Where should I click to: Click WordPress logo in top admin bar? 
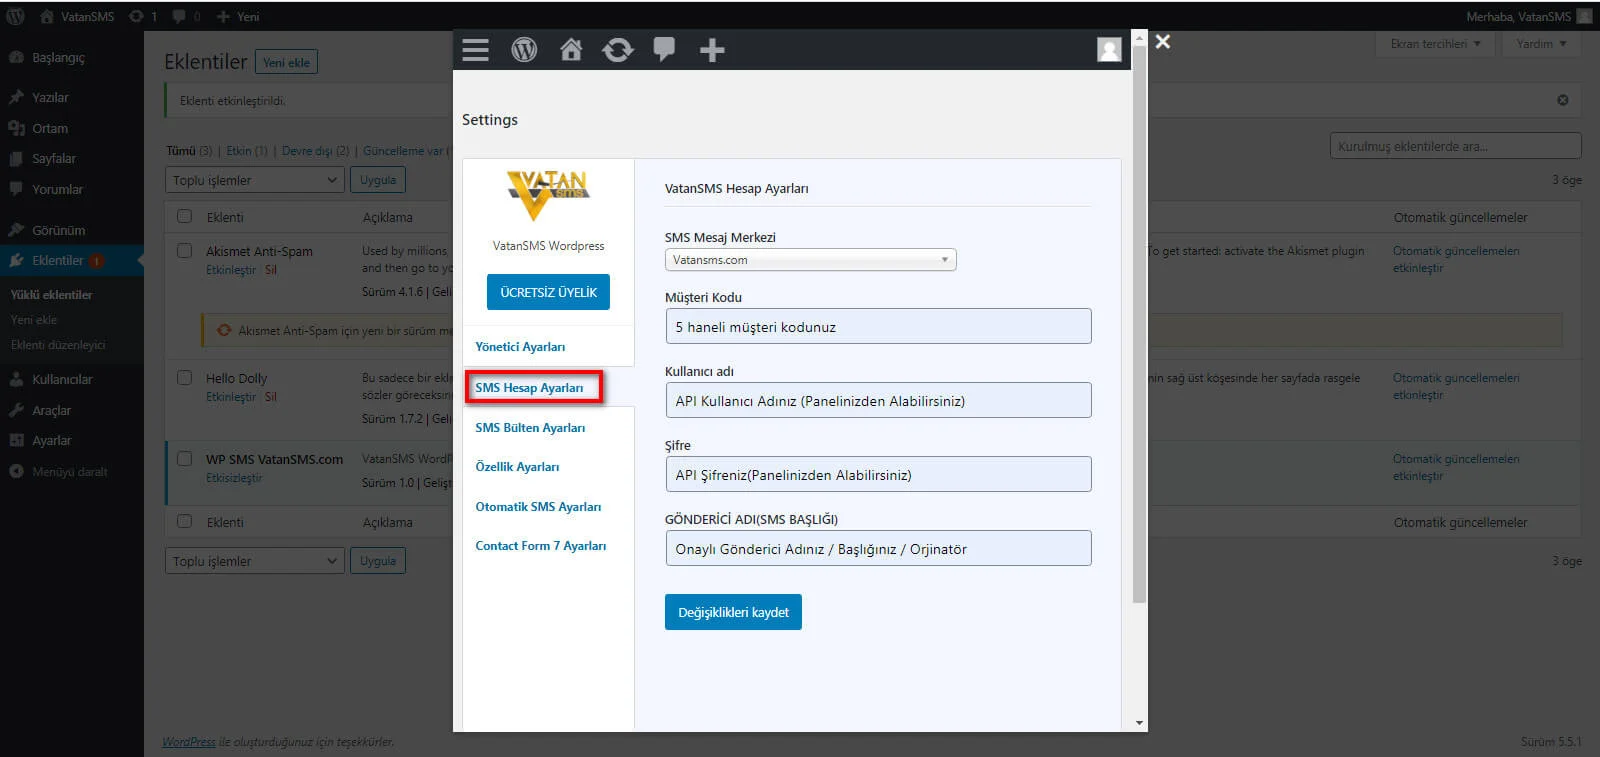click(x=15, y=16)
